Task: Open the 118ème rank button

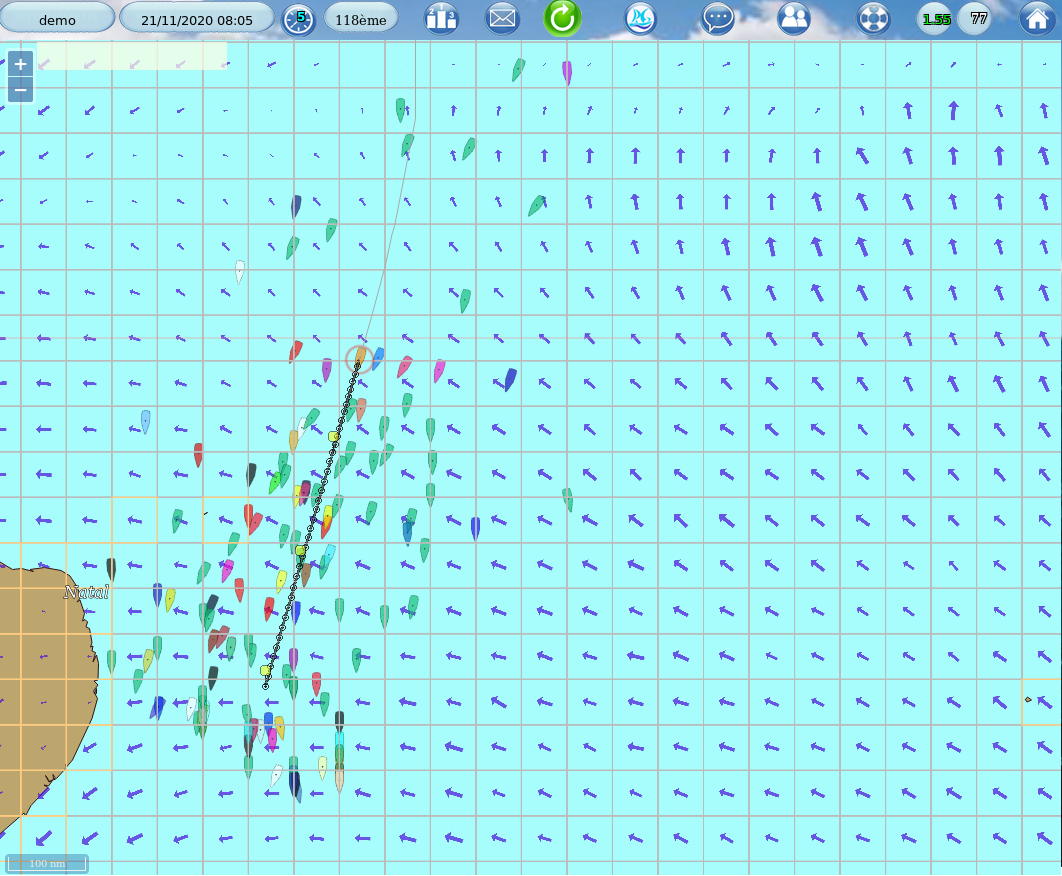Action: 360,19
